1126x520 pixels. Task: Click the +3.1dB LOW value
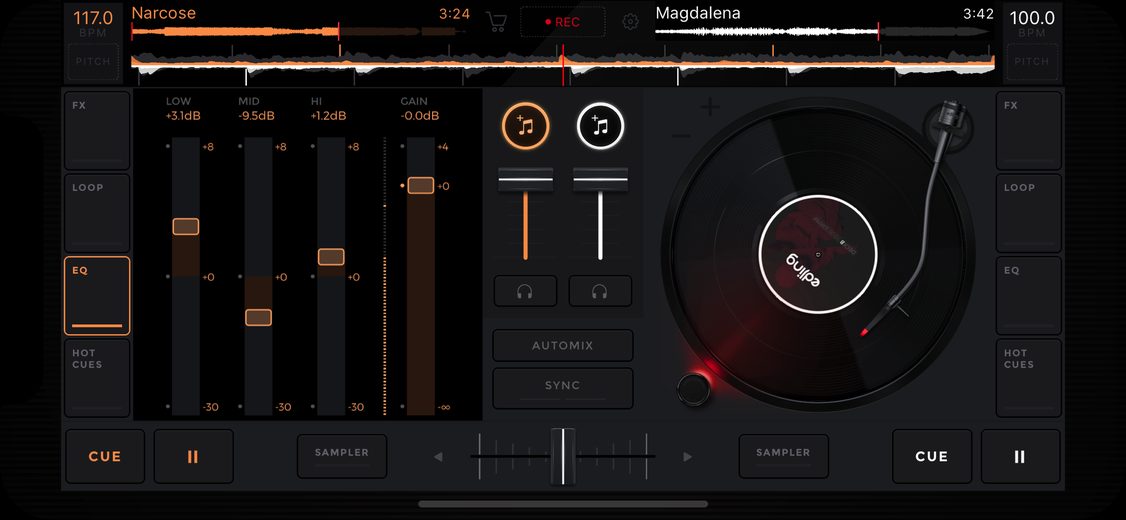[x=184, y=116]
